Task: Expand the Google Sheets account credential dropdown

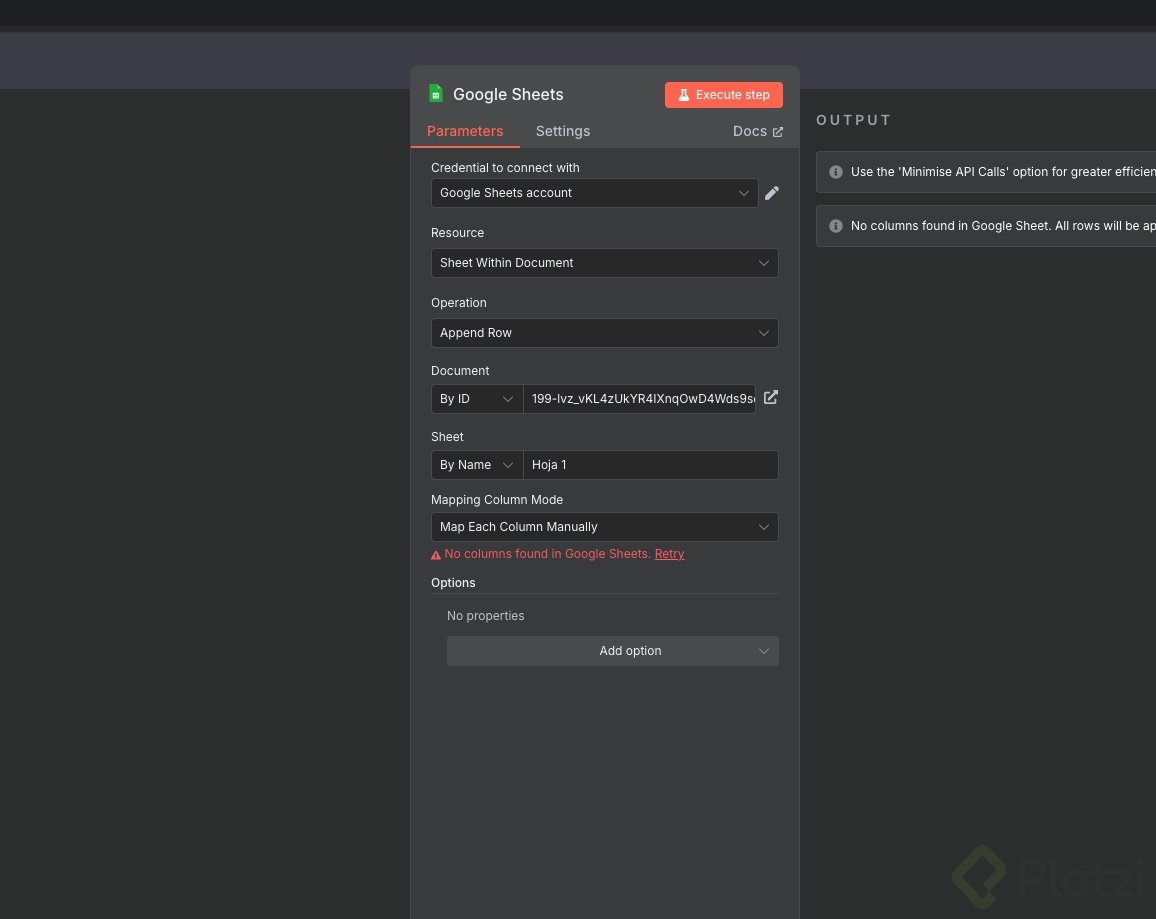Action: (594, 193)
